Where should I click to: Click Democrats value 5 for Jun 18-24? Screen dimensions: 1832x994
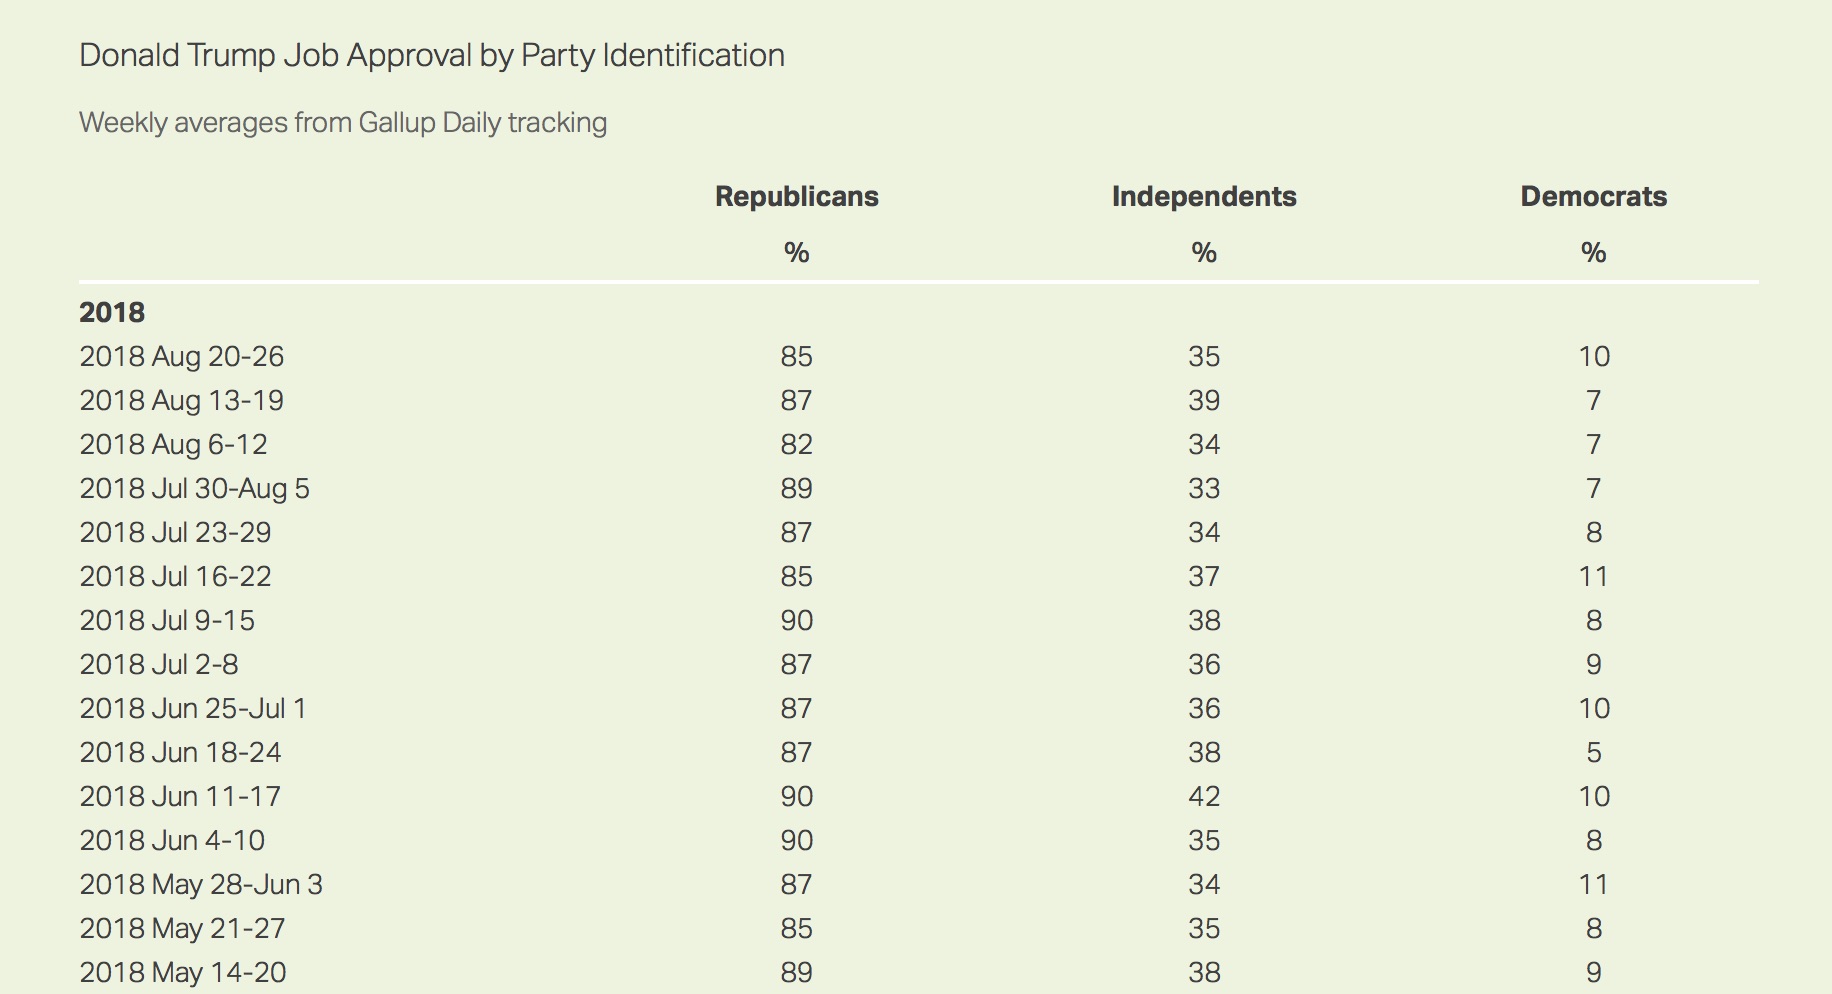click(1594, 752)
